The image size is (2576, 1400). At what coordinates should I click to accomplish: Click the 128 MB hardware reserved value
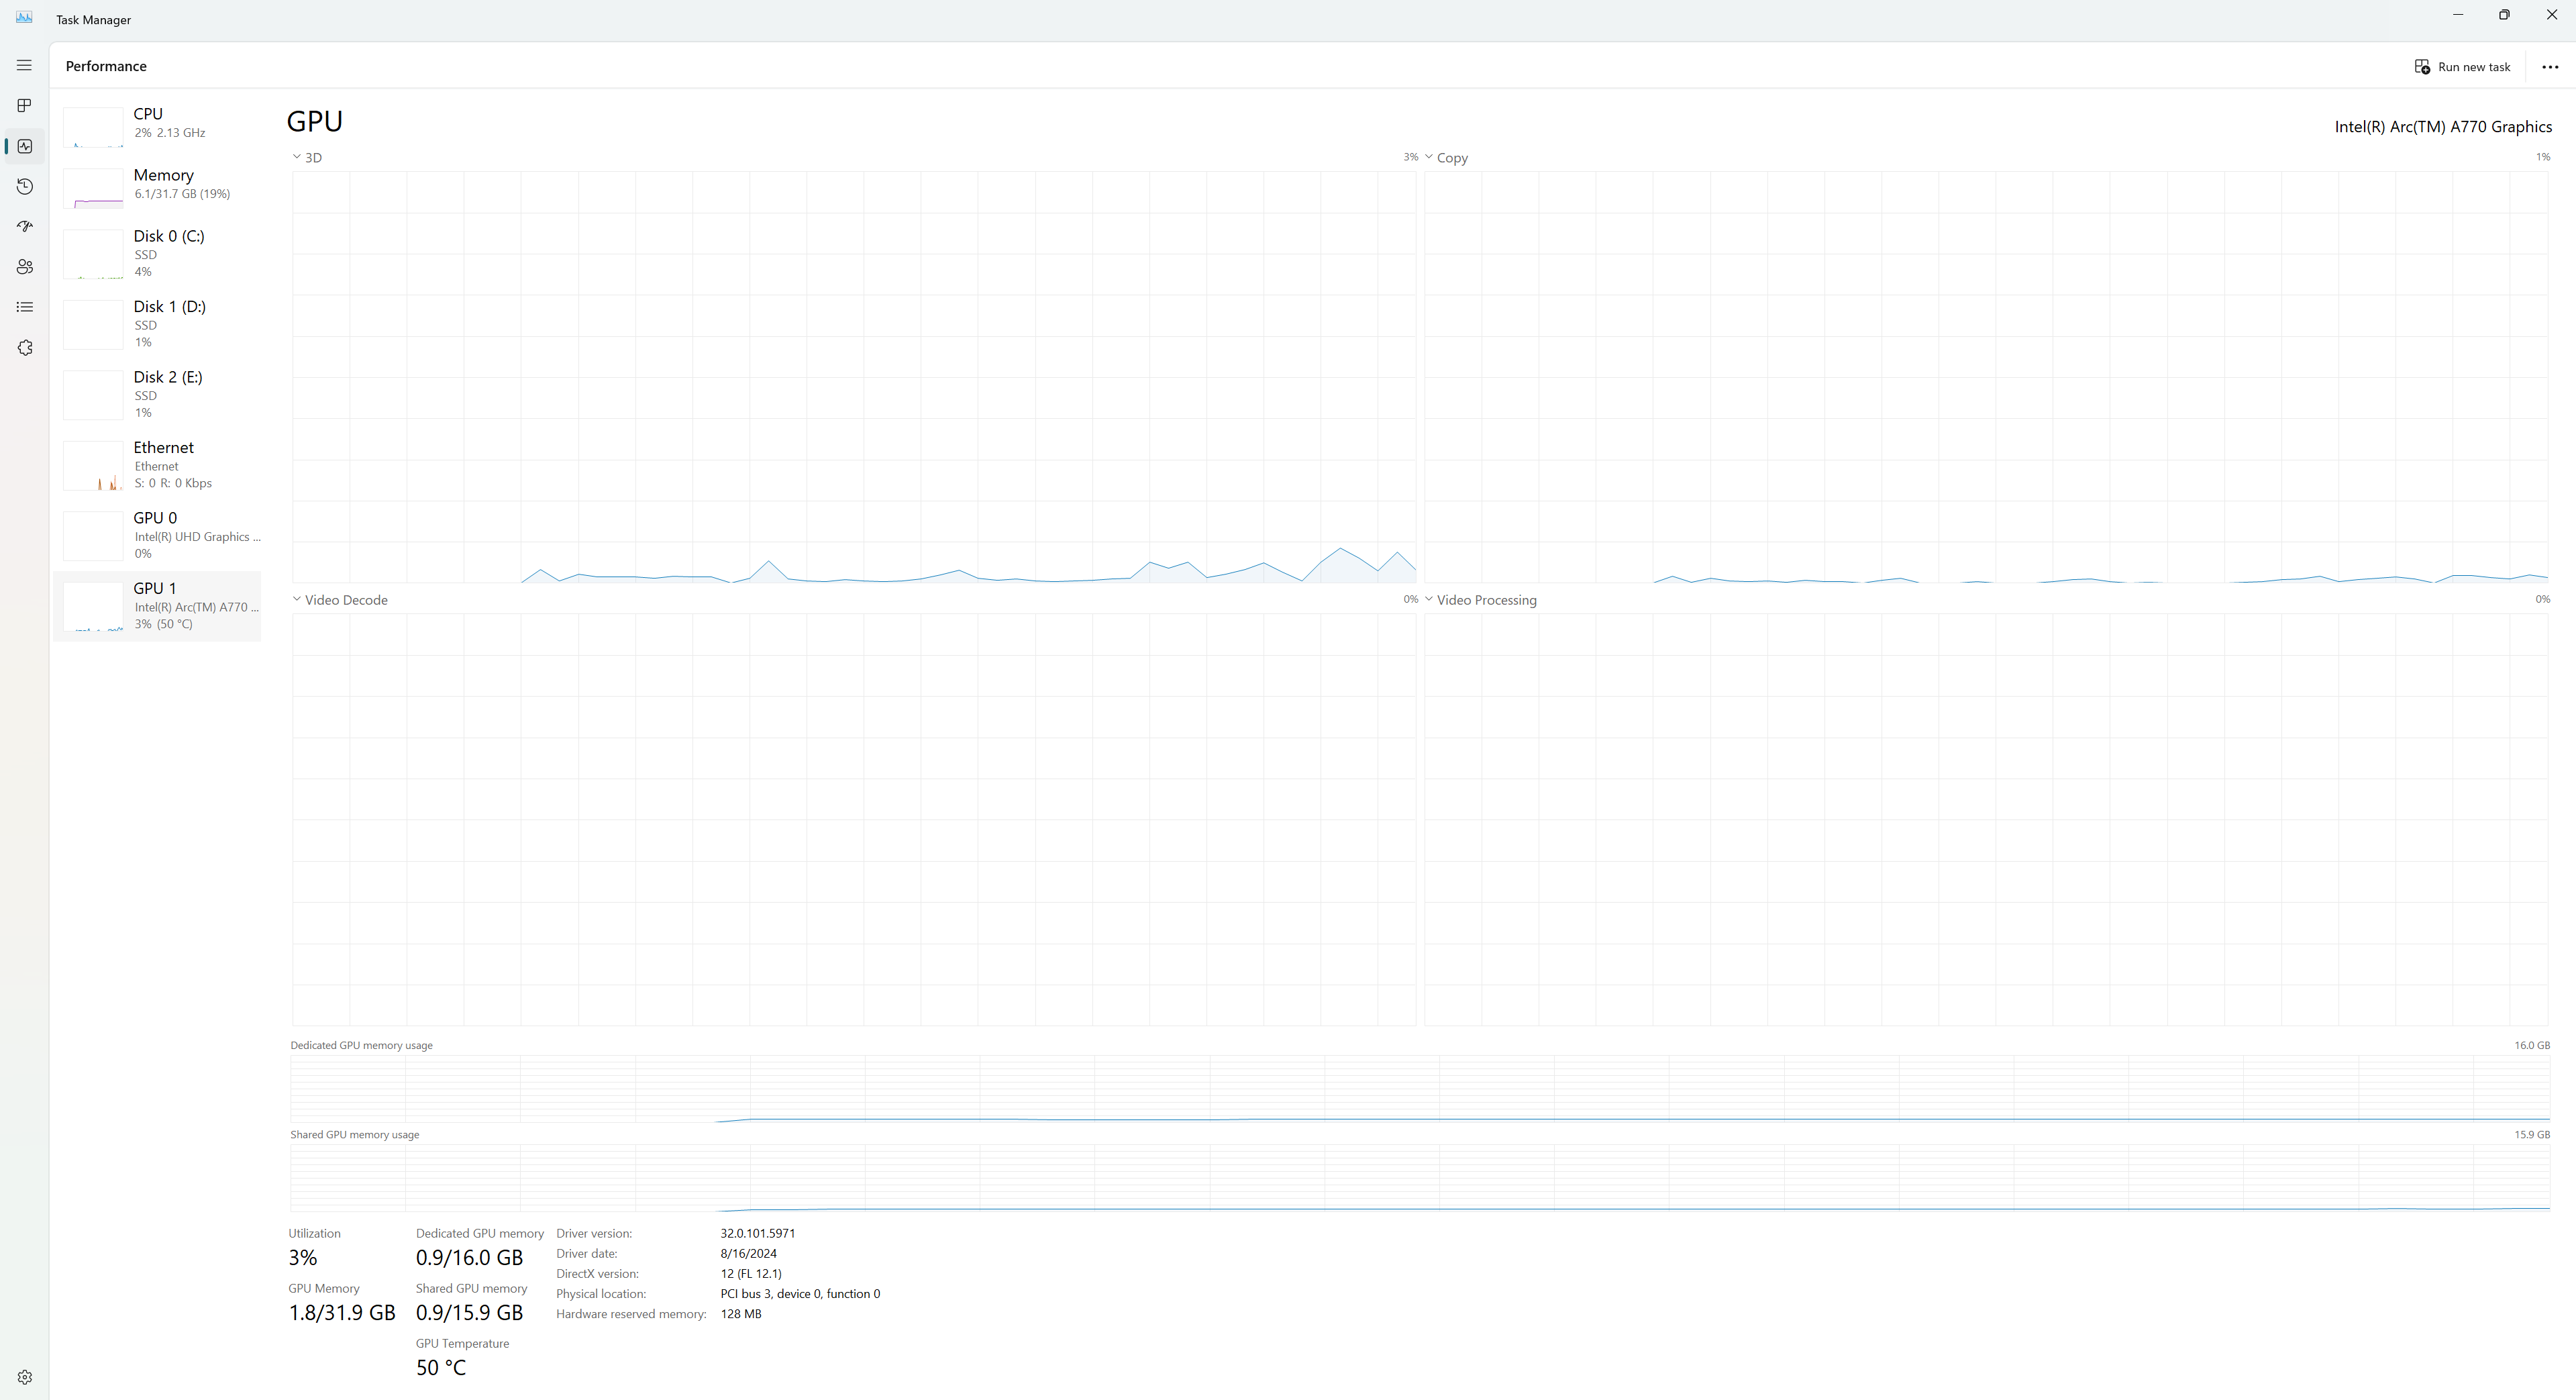point(741,1314)
